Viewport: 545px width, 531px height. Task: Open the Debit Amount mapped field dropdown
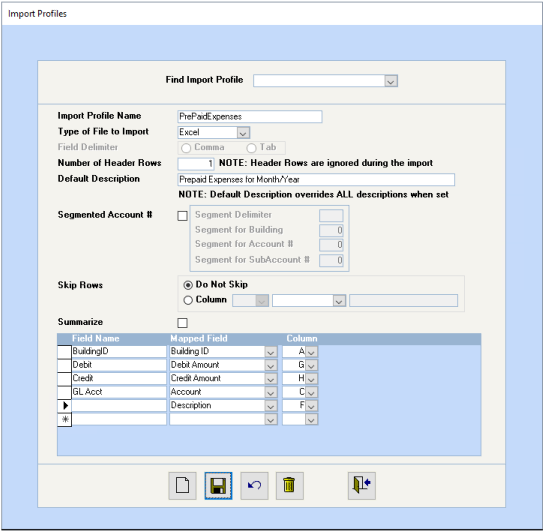coord(271,365)
